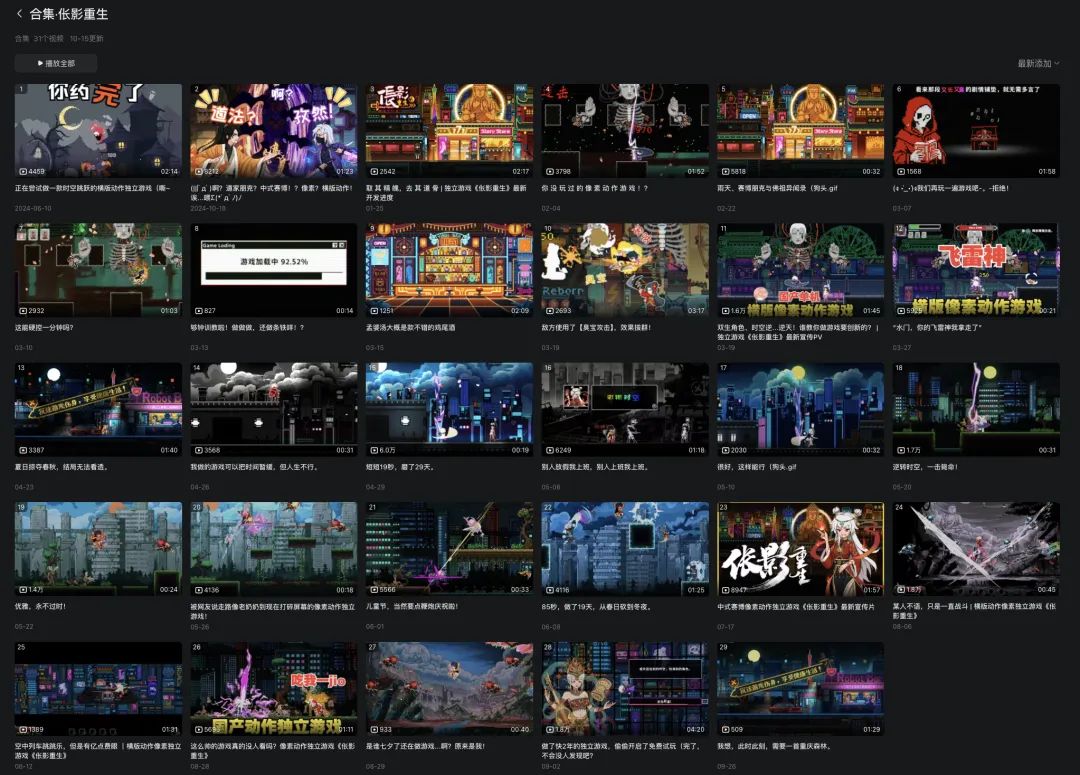Open video 5 thumbnail lasting 00:32
This screenshot has width=1080, height=775.
[x=800, y=131]
